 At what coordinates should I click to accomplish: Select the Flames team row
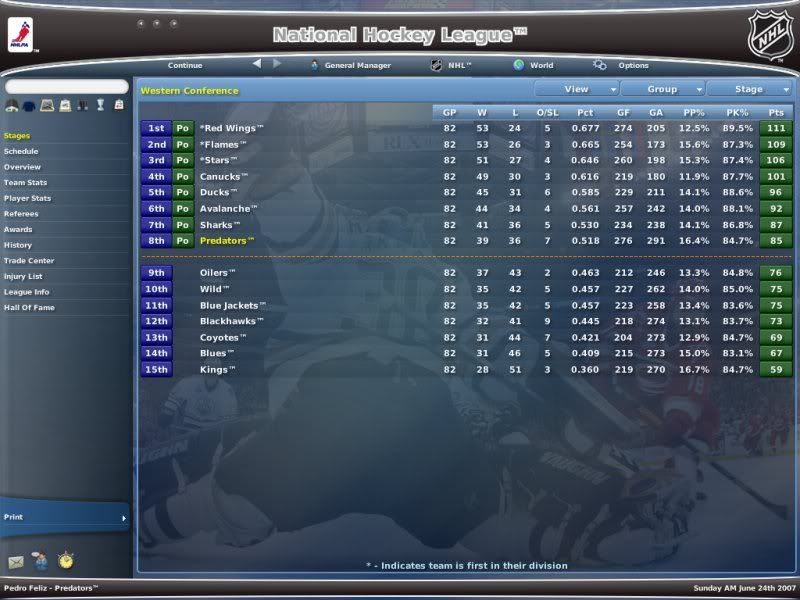466,144
